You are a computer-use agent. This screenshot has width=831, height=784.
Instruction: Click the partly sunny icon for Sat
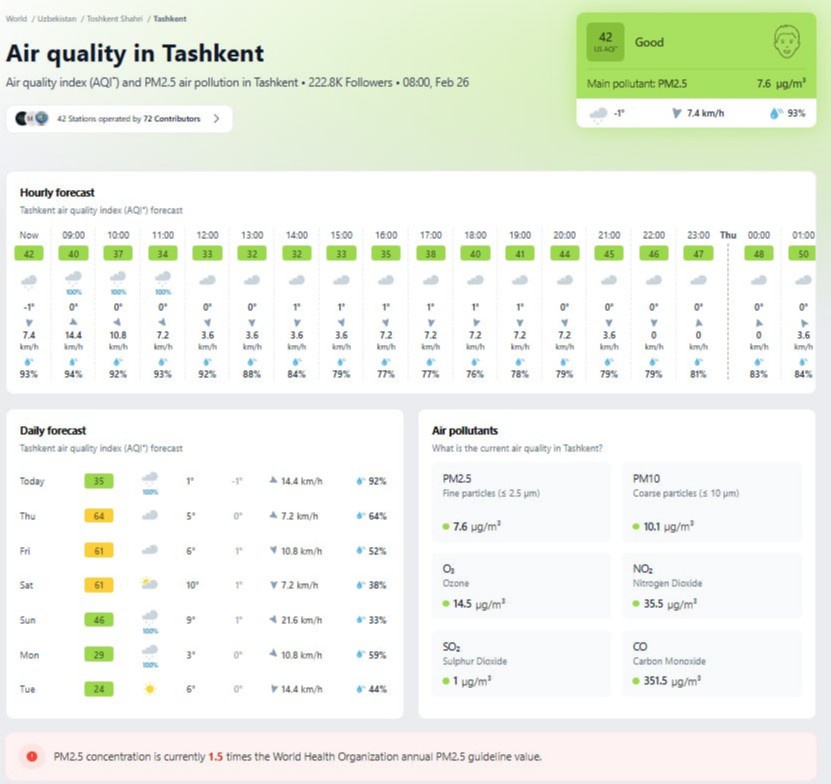(x=150, y=584)
